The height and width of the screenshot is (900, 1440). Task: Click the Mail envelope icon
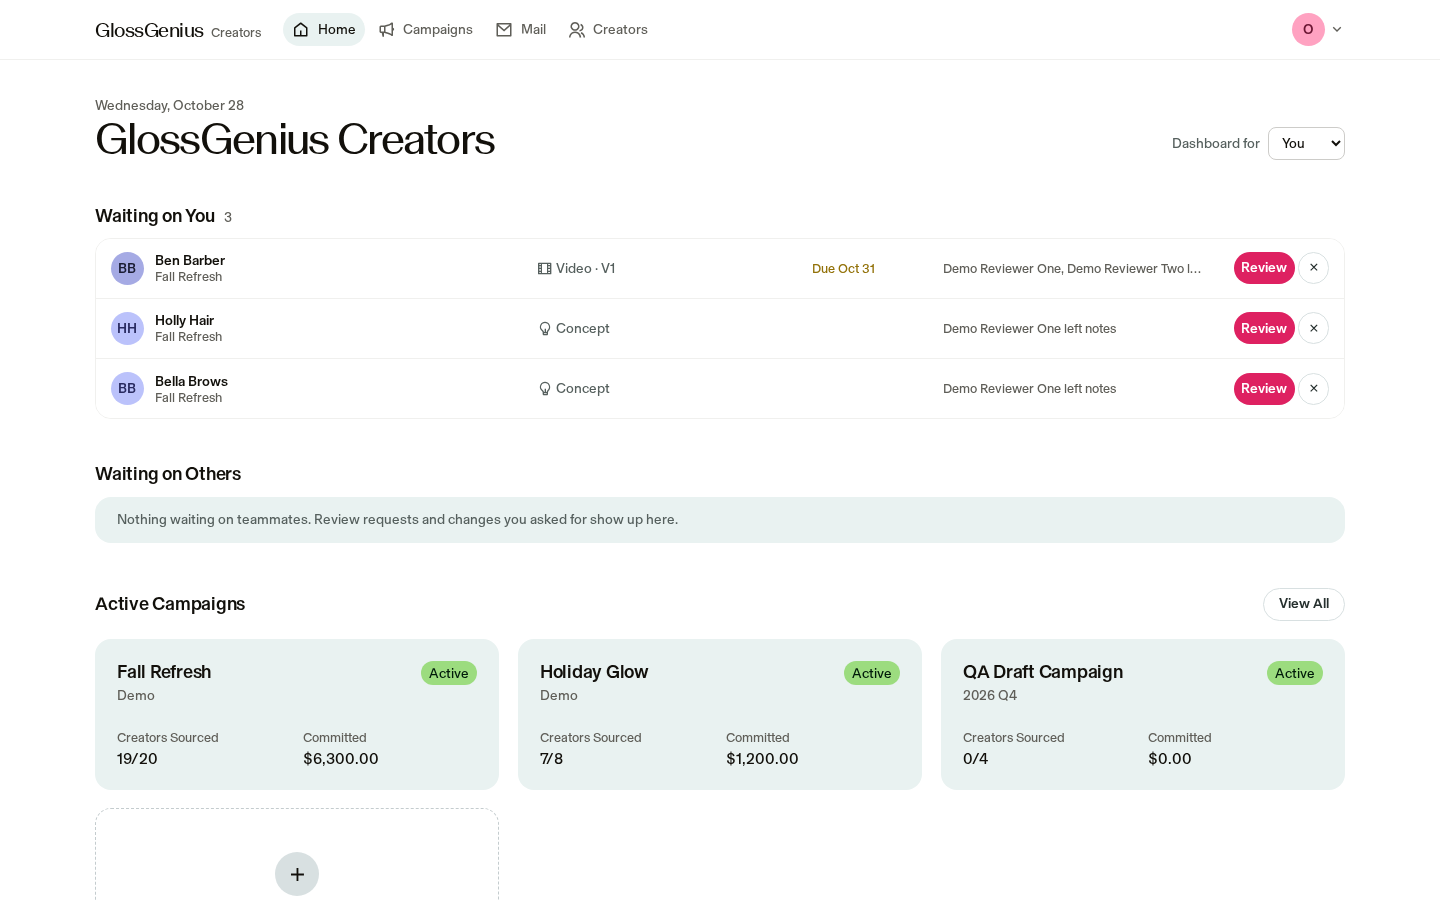[504, 30]
